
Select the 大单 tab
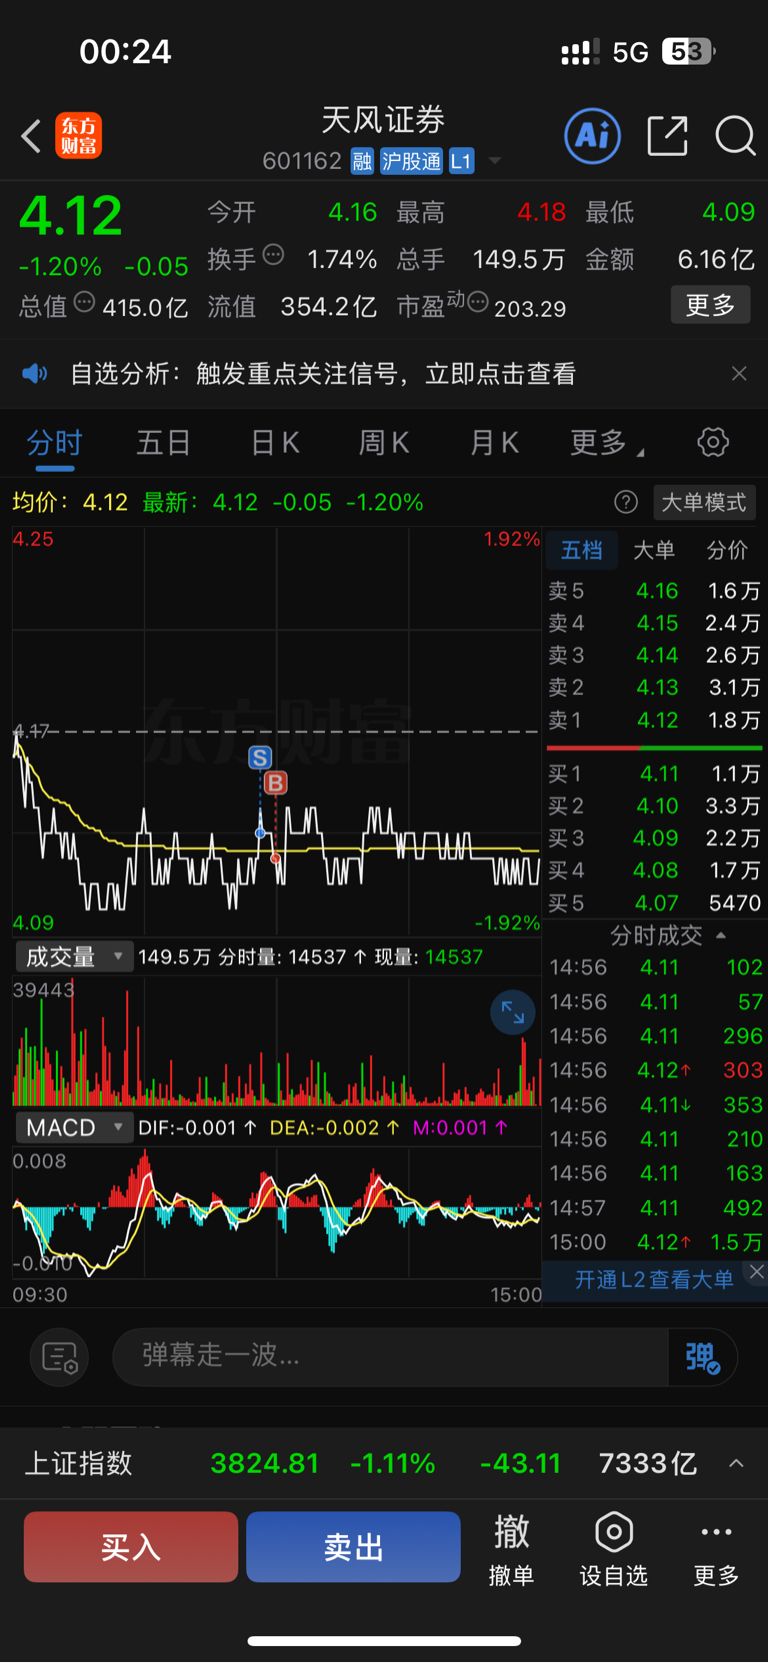[x=654, y=550]
